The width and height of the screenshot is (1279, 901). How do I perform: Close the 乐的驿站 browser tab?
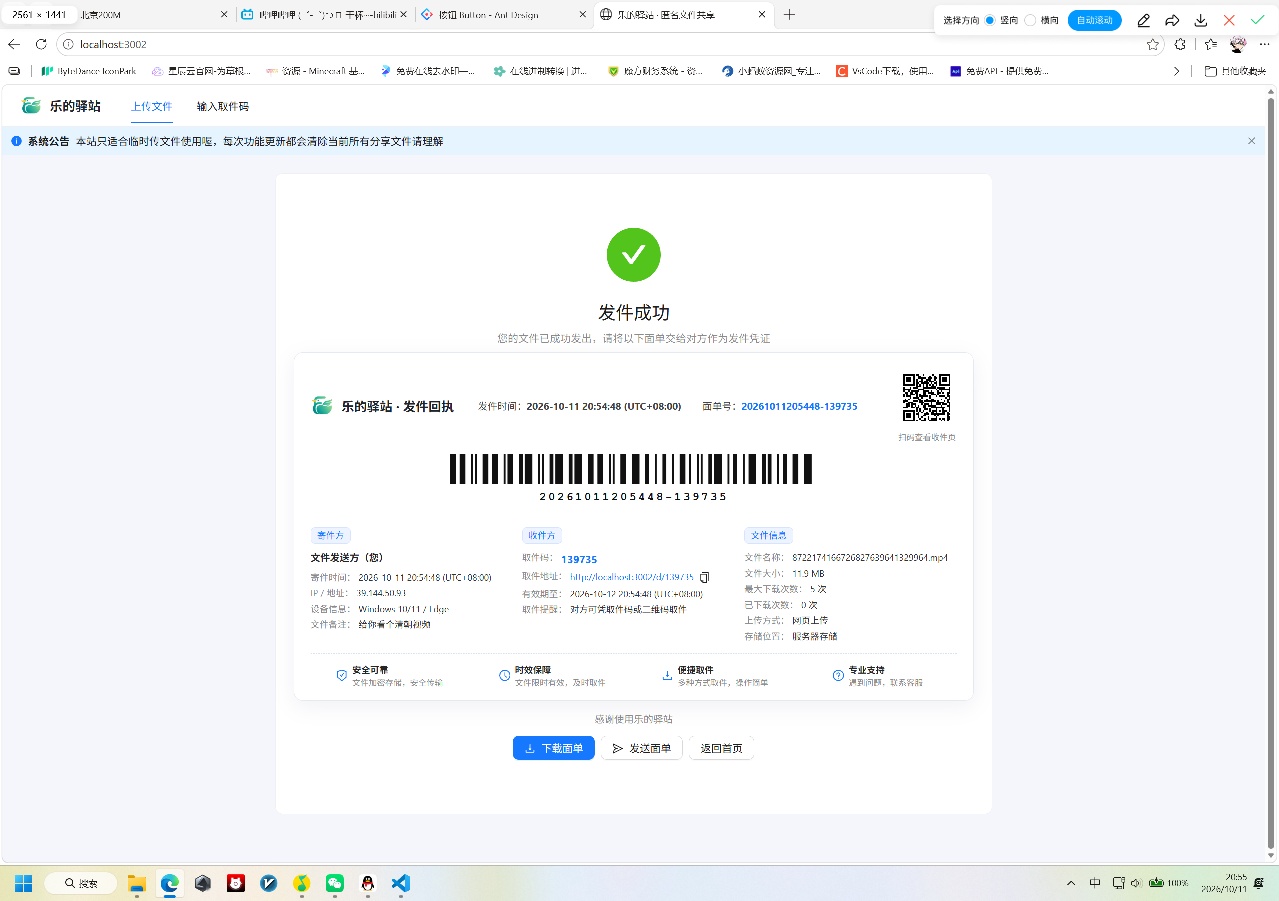click(x=762, y=15)
